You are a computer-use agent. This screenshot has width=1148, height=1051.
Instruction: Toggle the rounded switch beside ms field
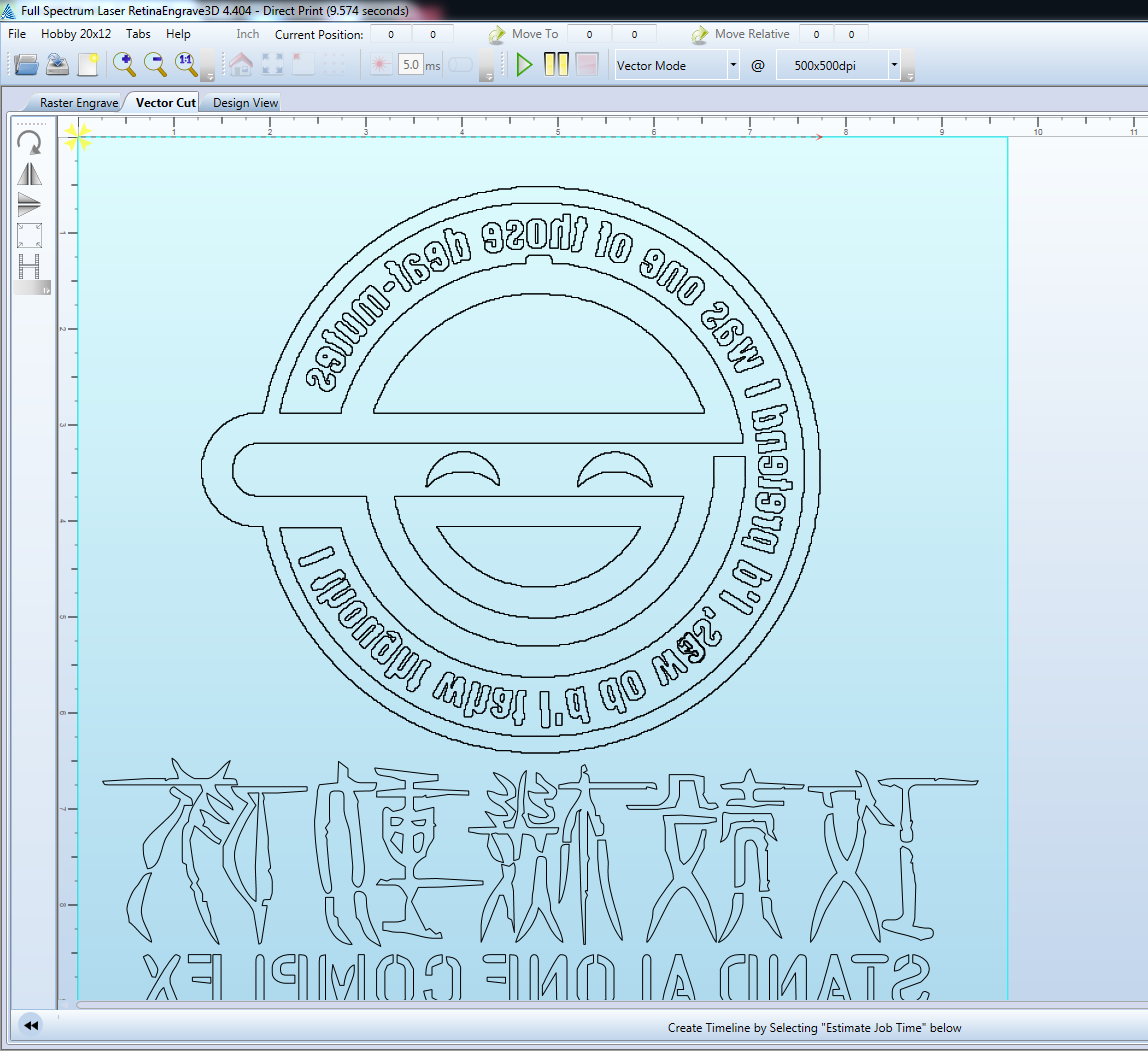[461, 64]
